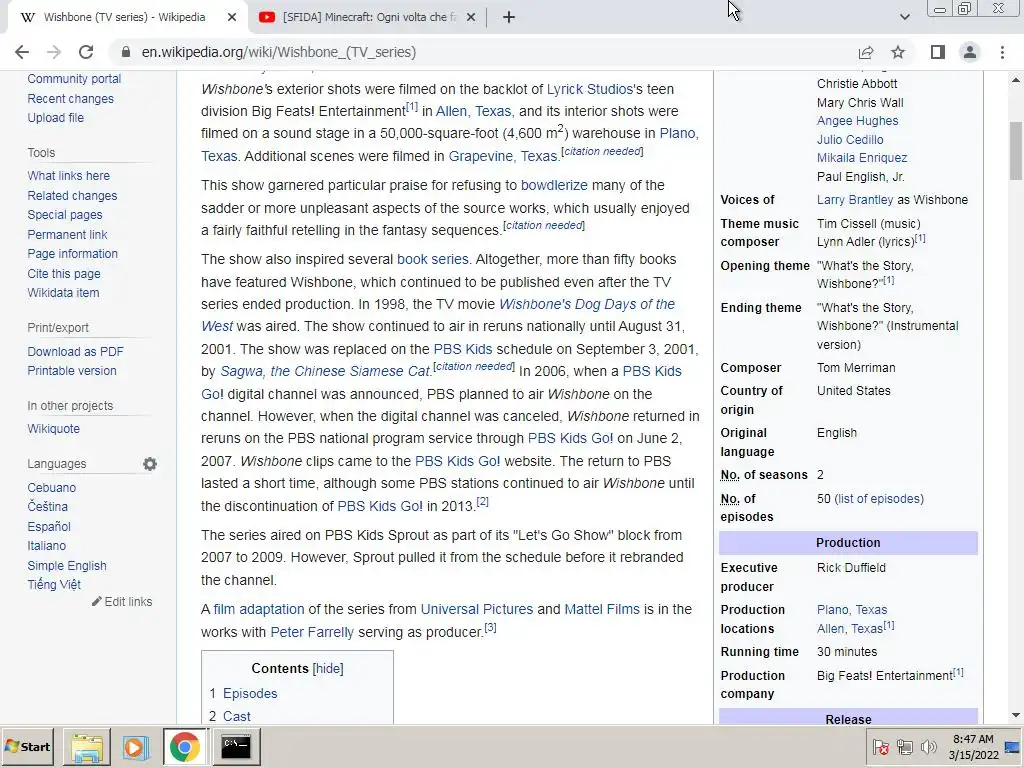The height and width of the screenshot is (768, 1024).
Task: Open Wishbone's Dog Days of the West link
Action: (x=586, y=304)
